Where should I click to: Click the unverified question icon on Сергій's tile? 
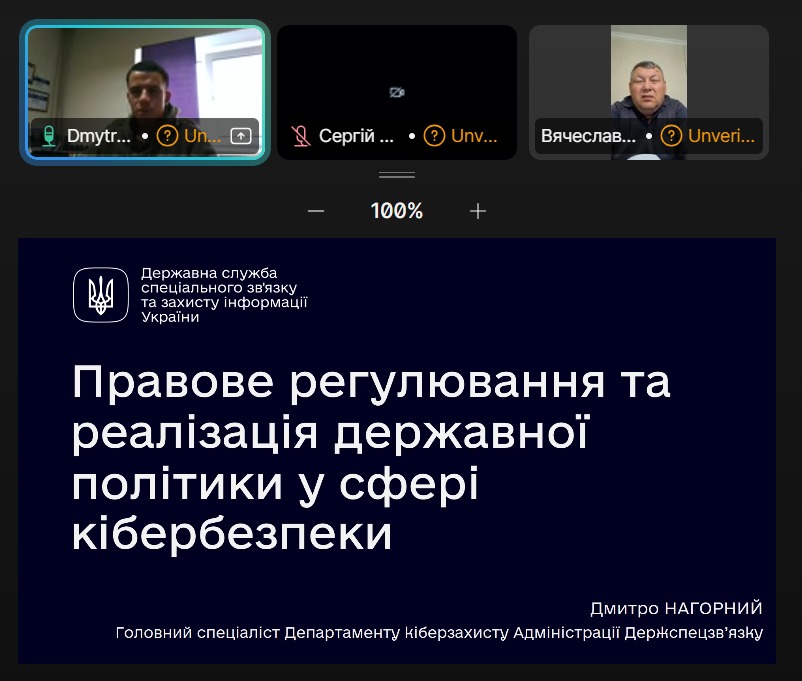click(x=434, y=136)
